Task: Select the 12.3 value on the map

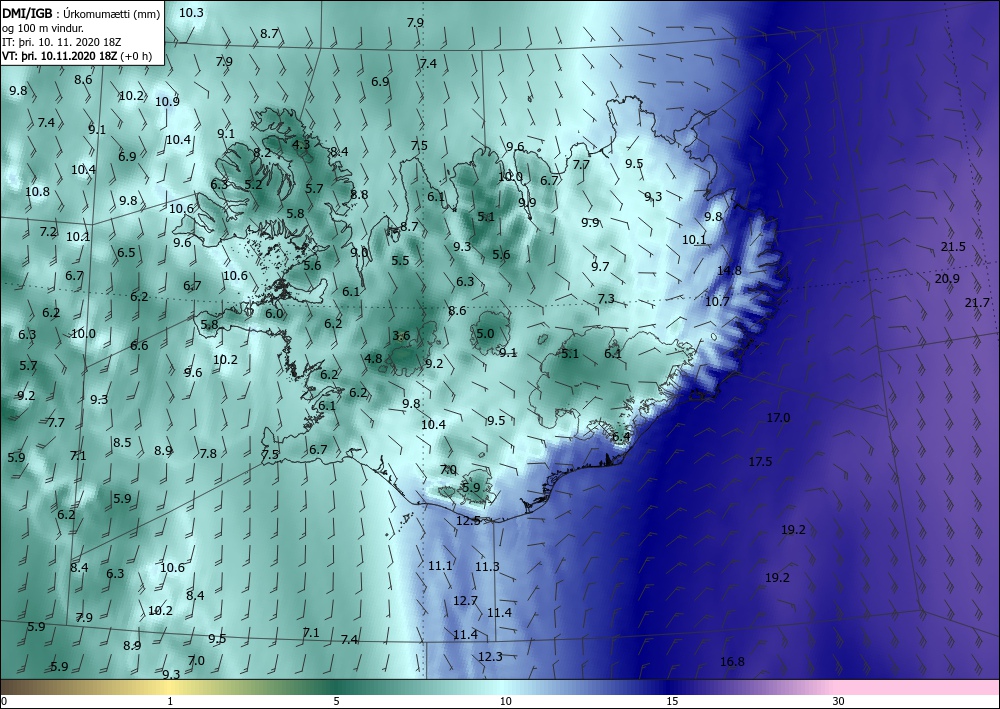Action: [x=490, y=657]
